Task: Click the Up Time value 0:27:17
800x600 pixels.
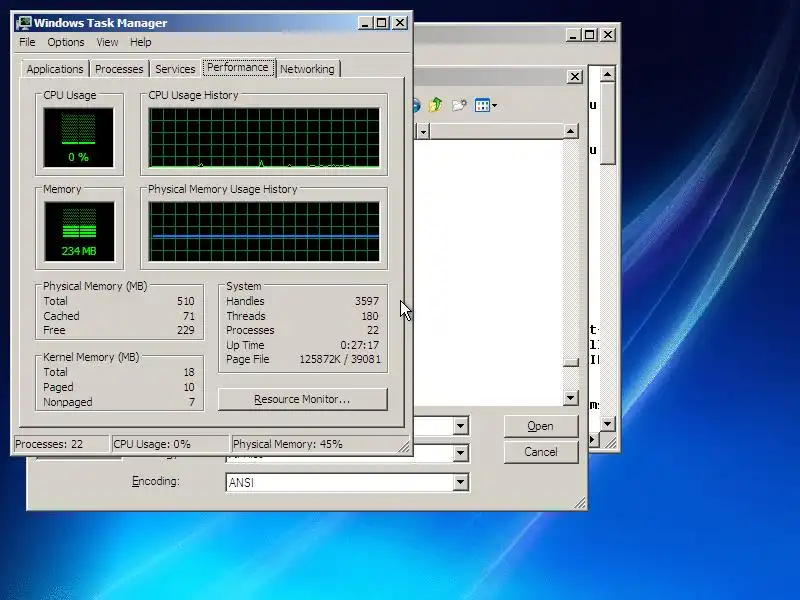Action: (x=360, y=345)
